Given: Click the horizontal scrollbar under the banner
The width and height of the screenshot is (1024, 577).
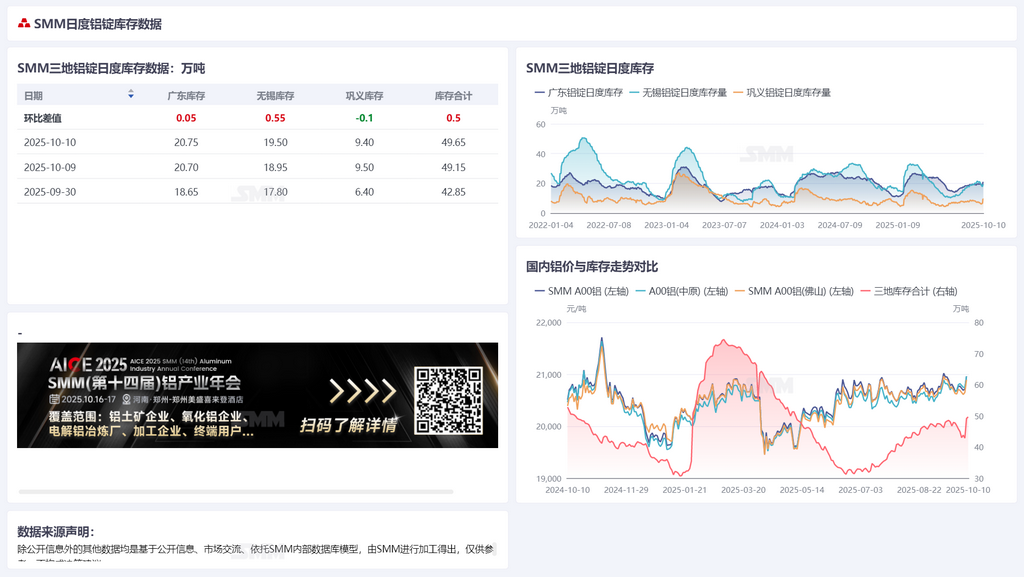Looking at the screenshot, I should tap(236, 491).
